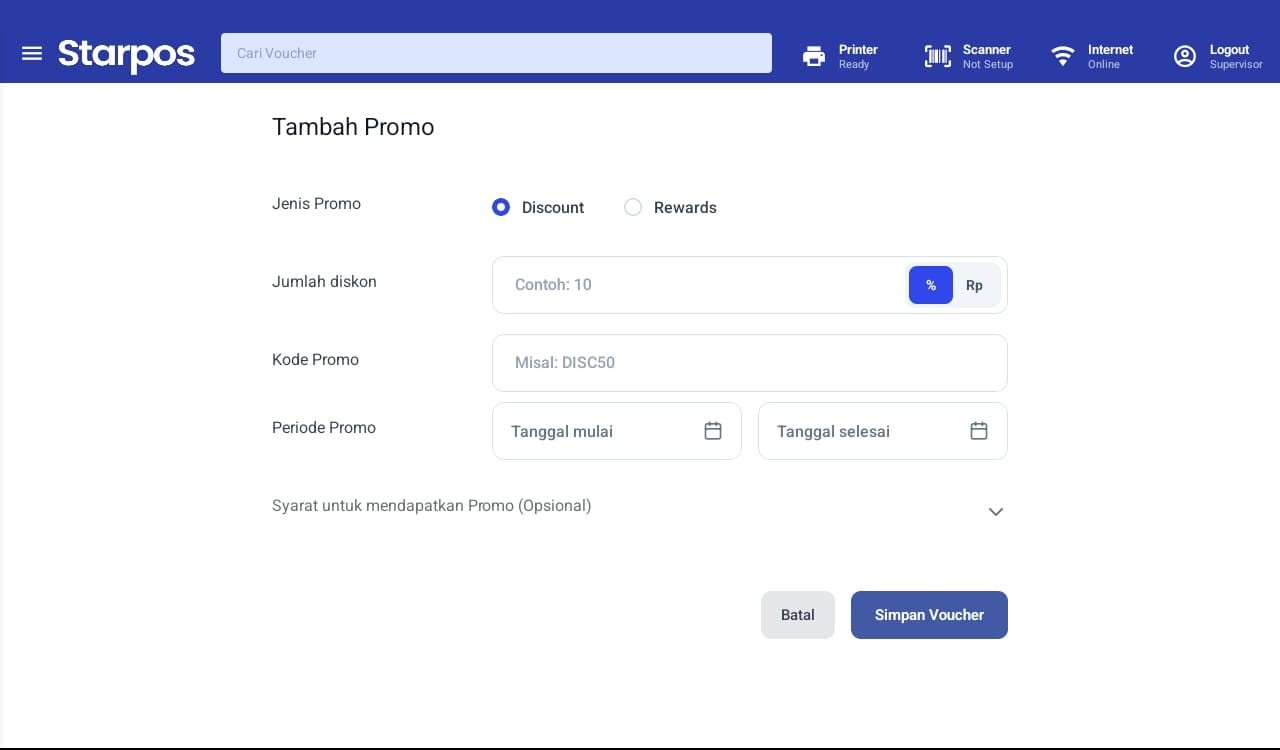Click the Jenis Promo label
This screenshot has width=1280, height=750.
[316, 204]
